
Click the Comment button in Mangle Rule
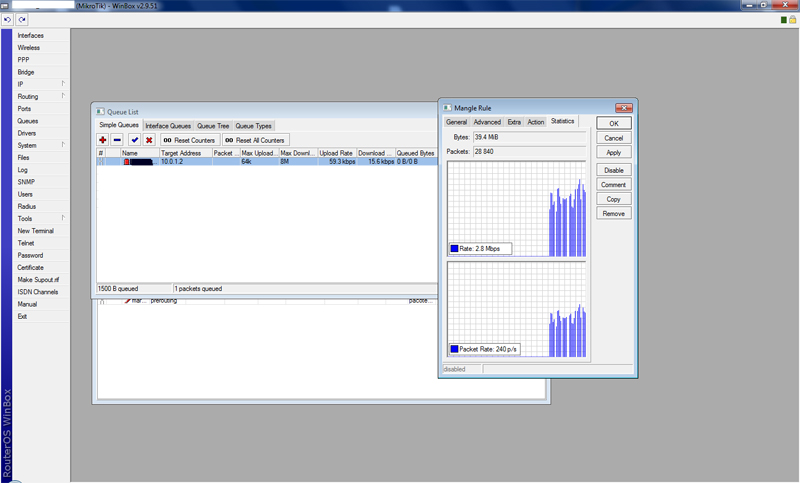point(613,185)
